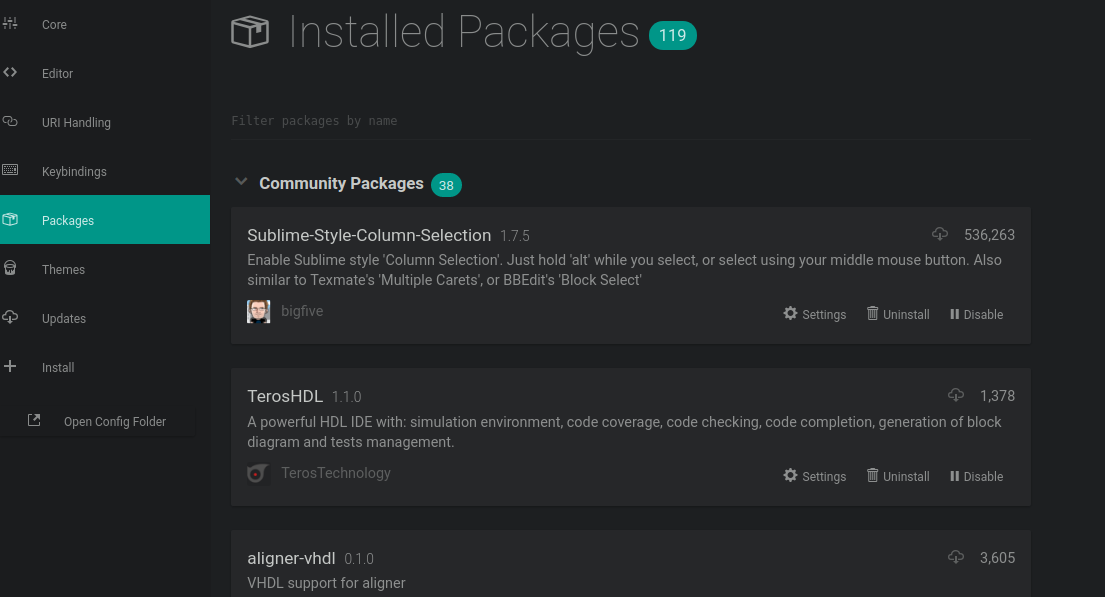Disable Sublime-Style-Column-Selection package

pyautogui.click(x=976, y=314)
